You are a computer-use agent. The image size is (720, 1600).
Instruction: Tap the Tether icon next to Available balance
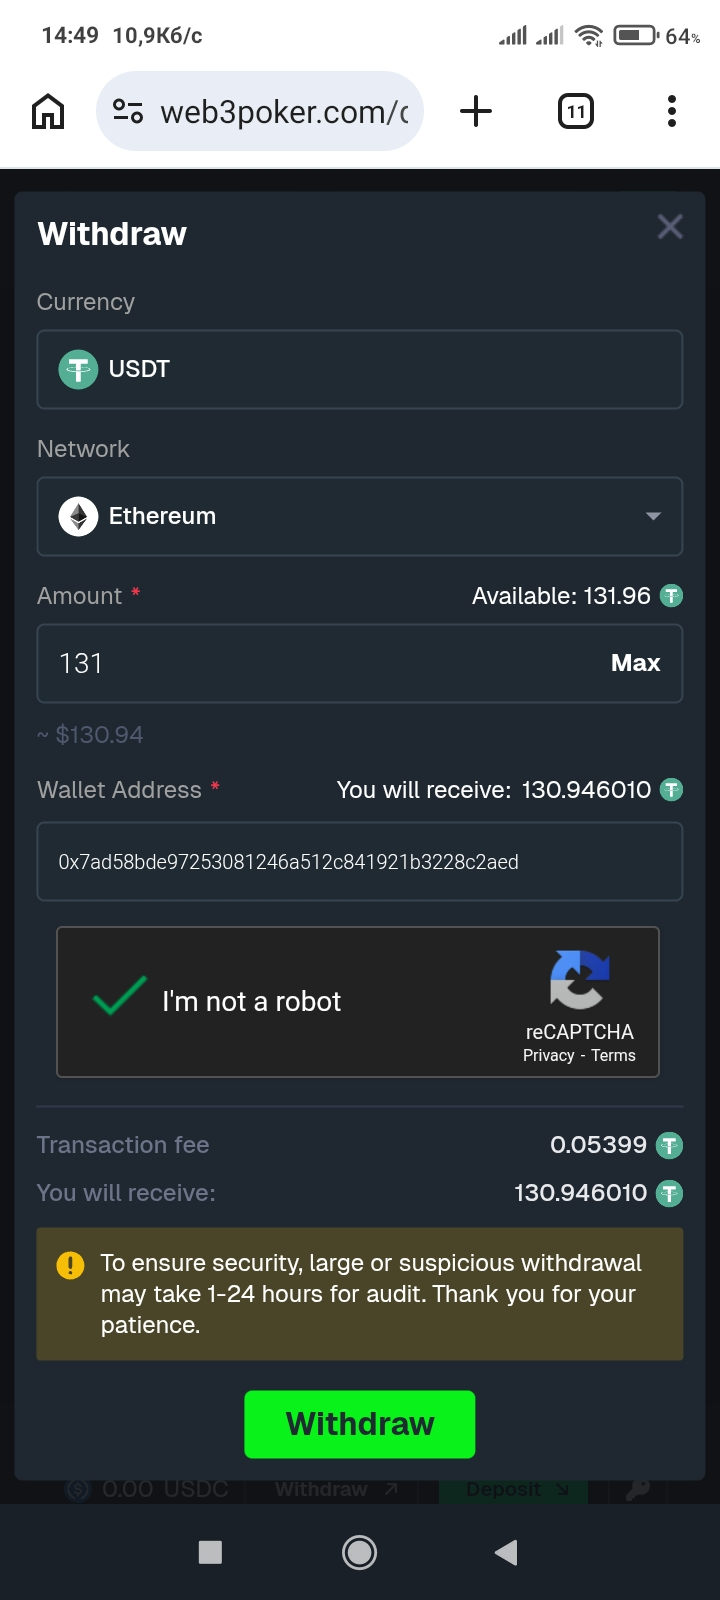672,596
